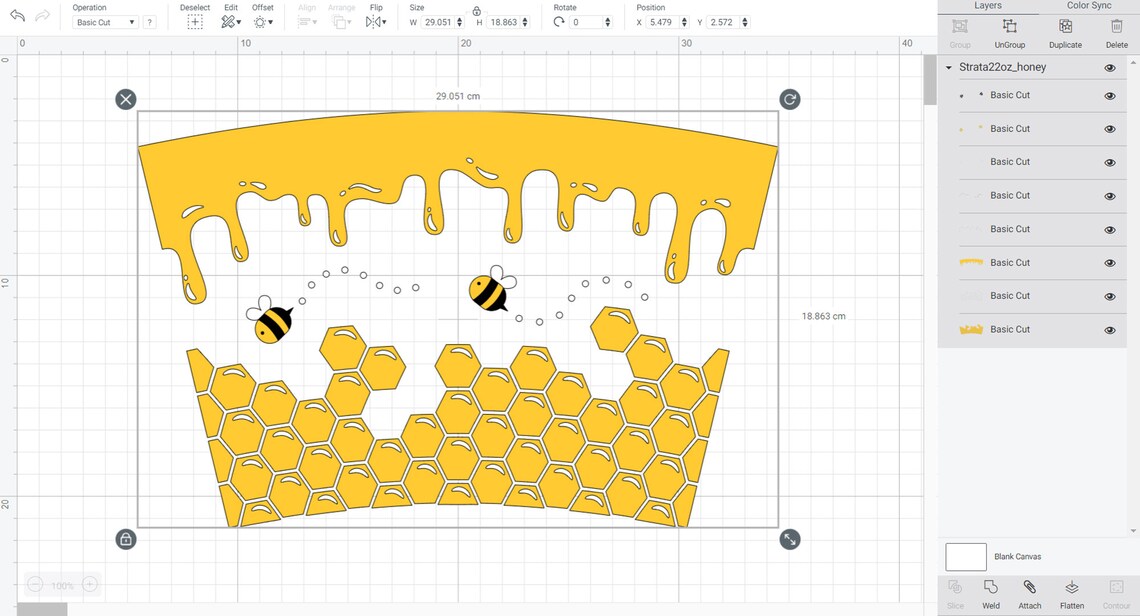Select the Deselect tool

pos(194,21)
